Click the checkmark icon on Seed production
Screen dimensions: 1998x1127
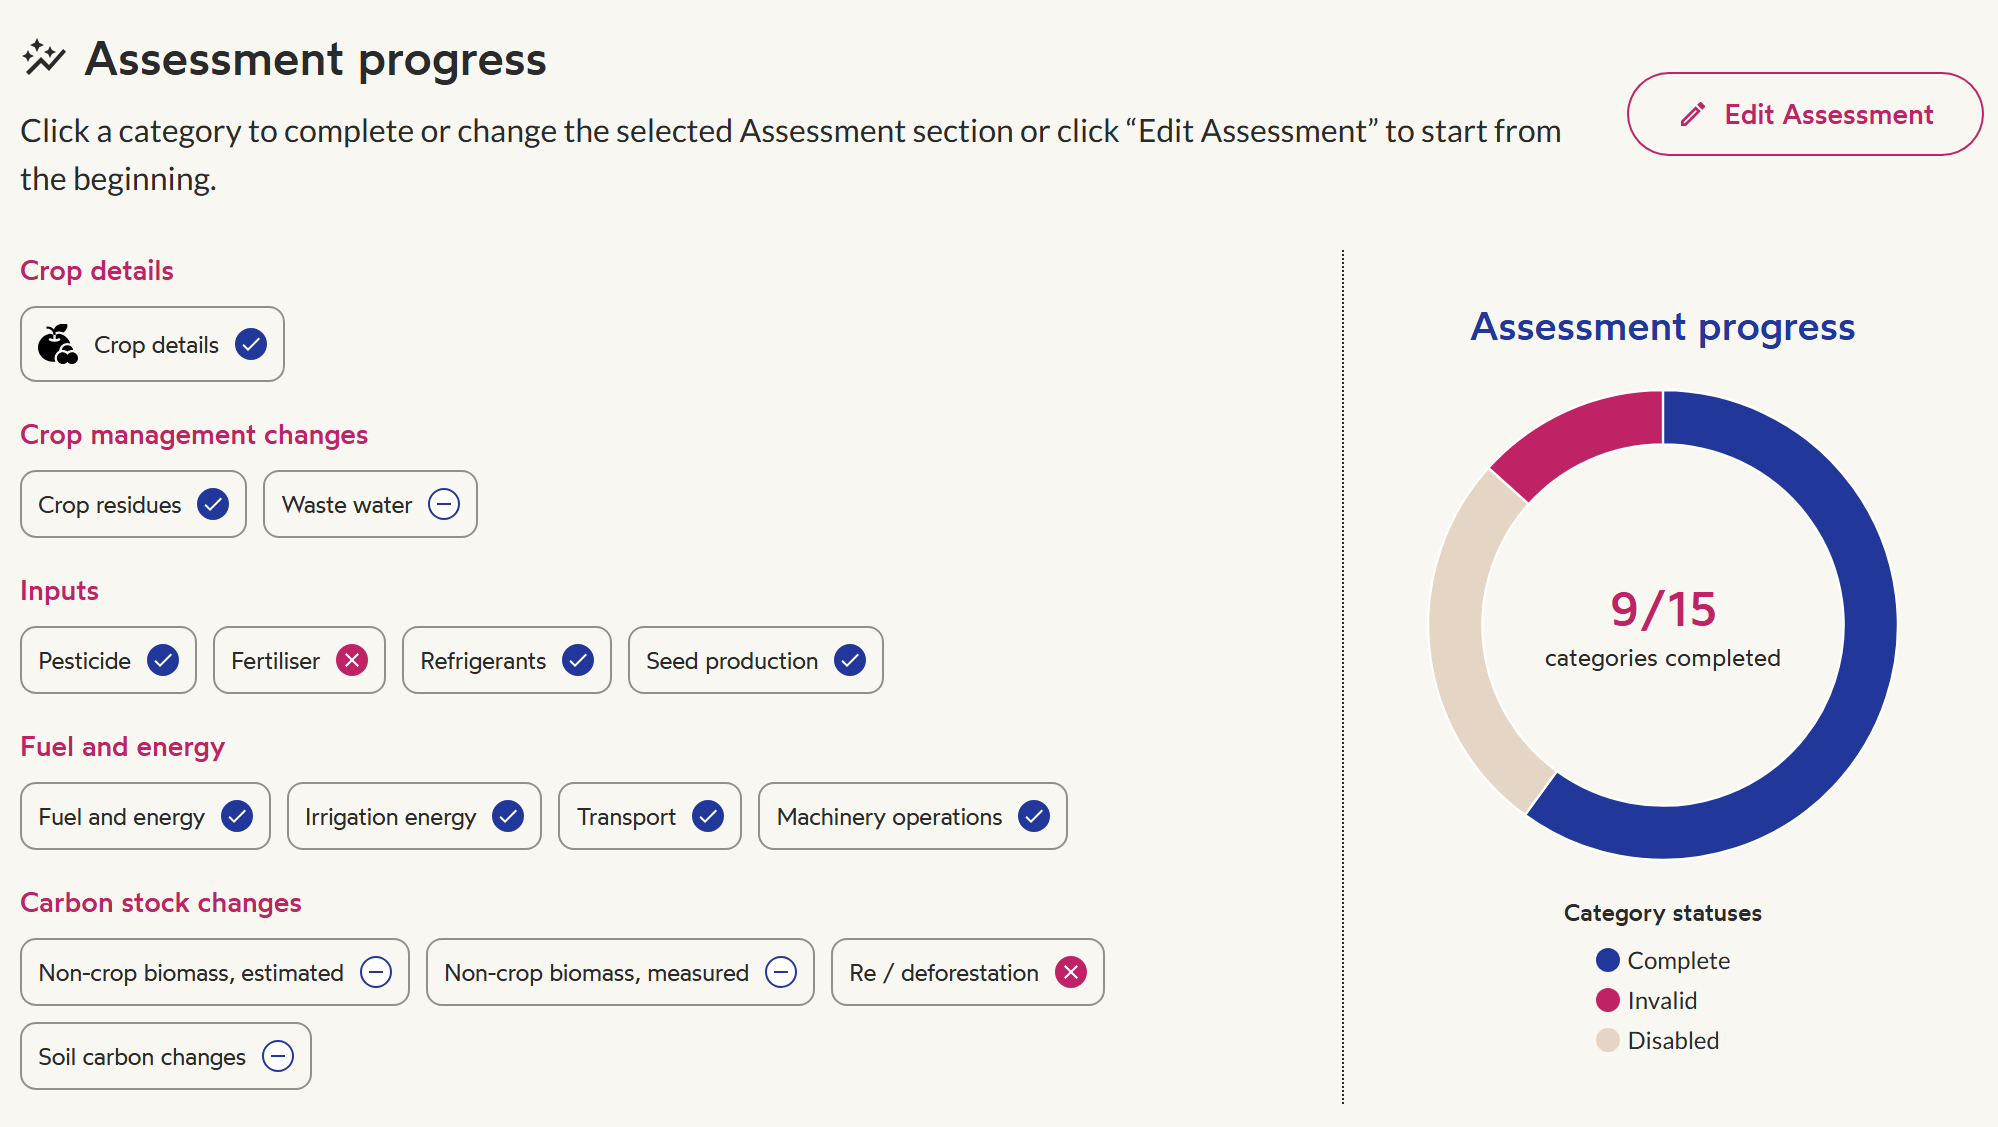pos(850,660)
